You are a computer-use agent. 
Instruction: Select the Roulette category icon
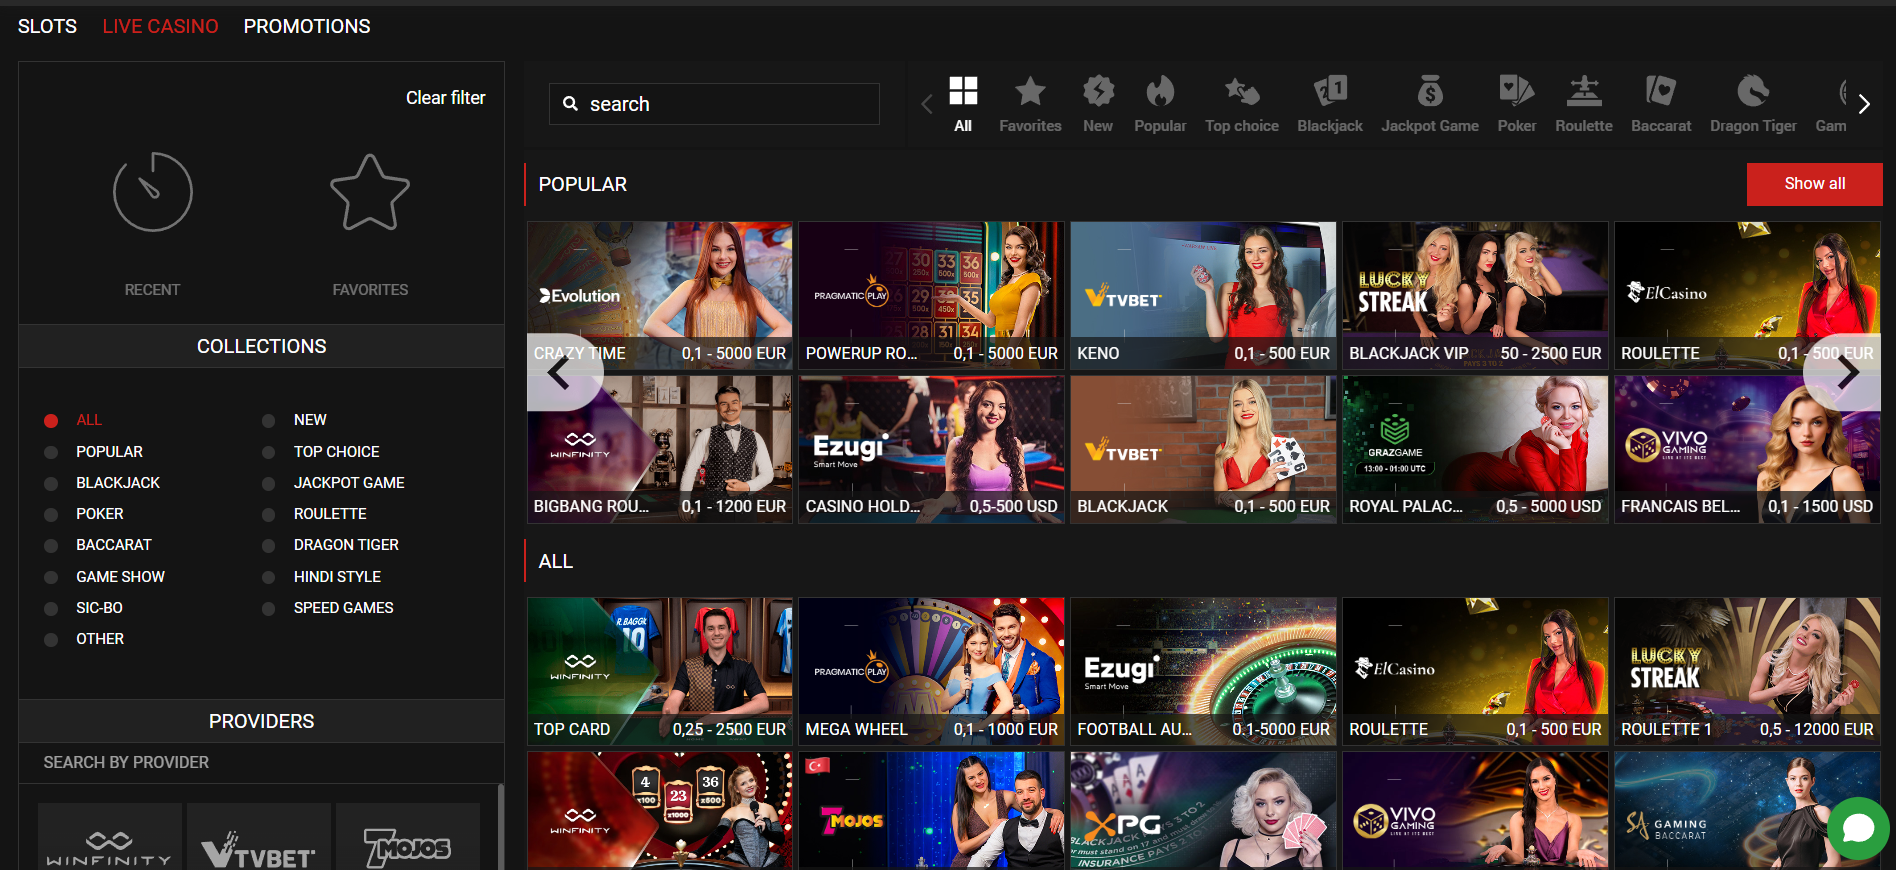1583,93
